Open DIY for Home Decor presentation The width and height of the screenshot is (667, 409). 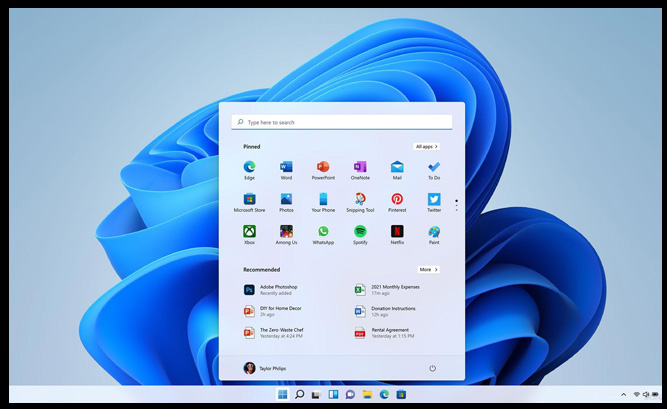point(273,311)
